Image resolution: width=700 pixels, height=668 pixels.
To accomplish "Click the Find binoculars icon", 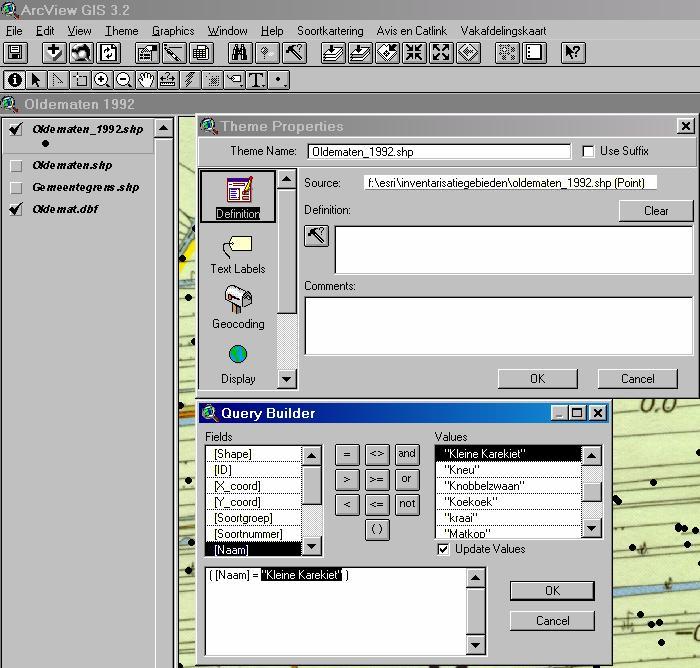I will coord(239,53).
